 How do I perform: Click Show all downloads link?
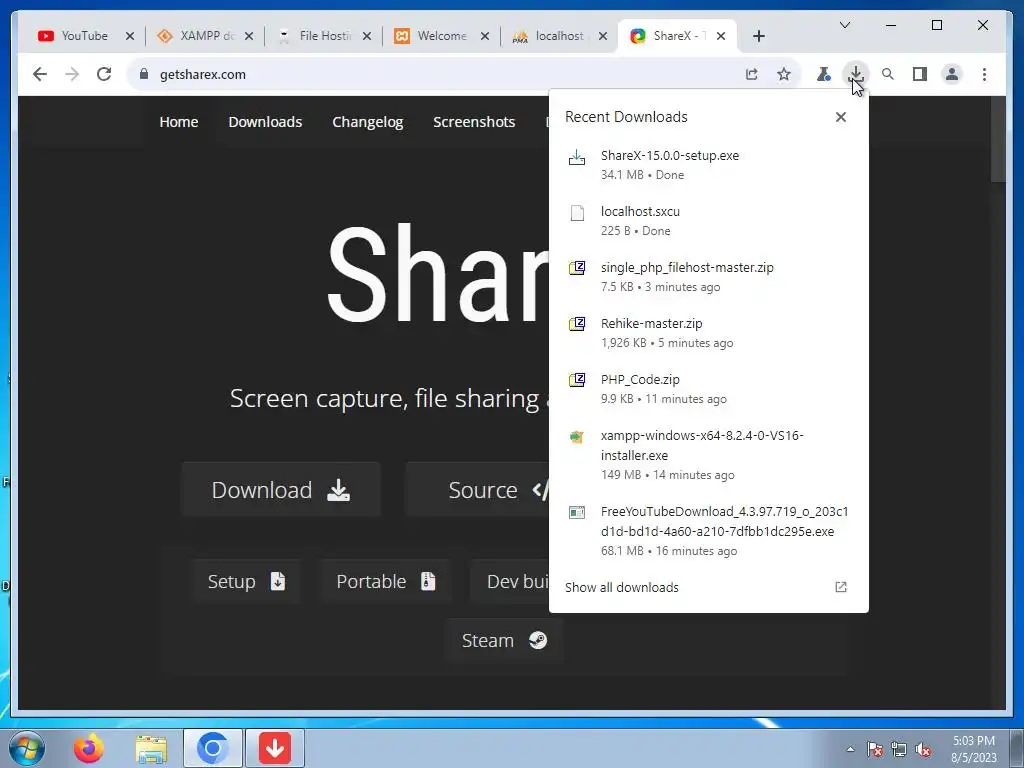pyautogui.click(x=622, y=587)
